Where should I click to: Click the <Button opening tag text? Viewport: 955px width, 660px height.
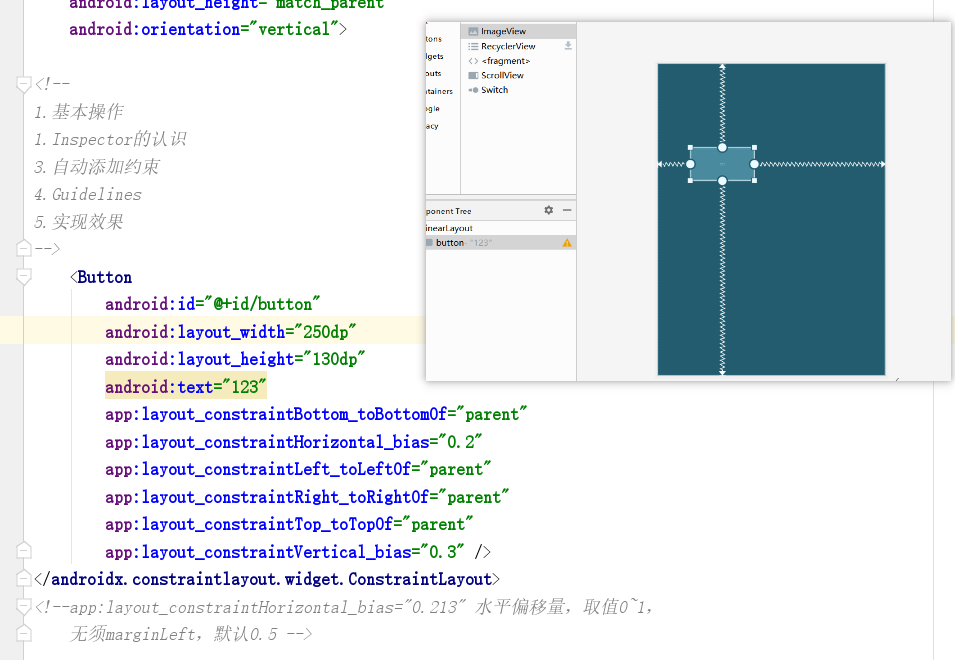coord(101,277)
